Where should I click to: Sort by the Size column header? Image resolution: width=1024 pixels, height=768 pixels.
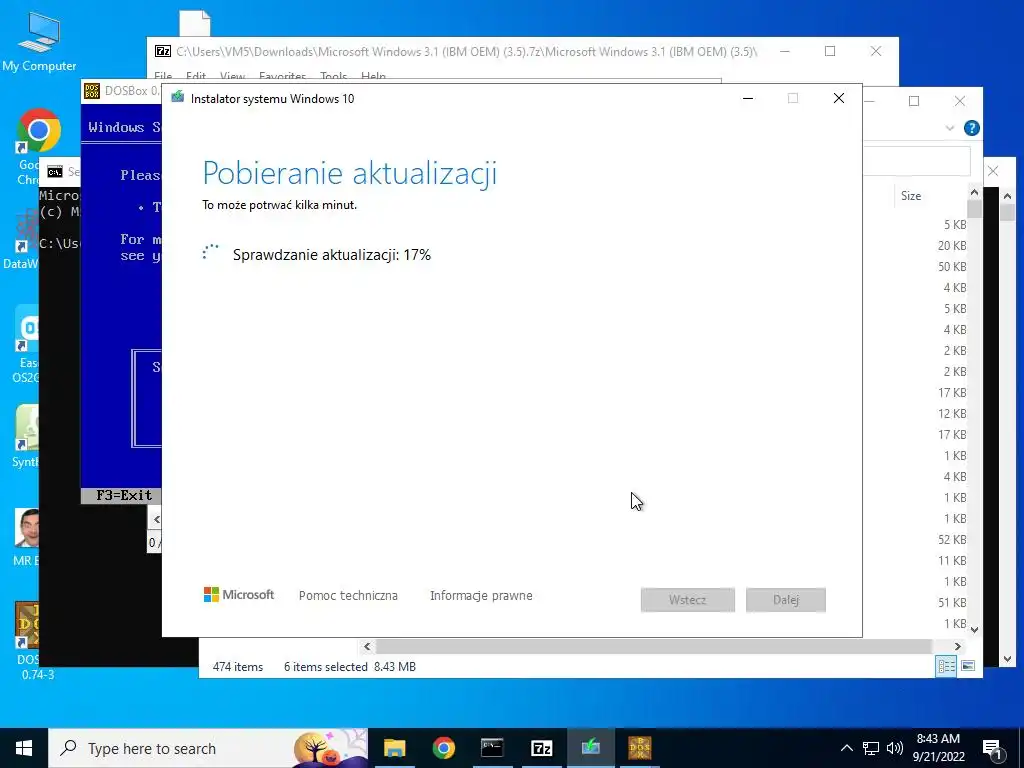(911, 195)
